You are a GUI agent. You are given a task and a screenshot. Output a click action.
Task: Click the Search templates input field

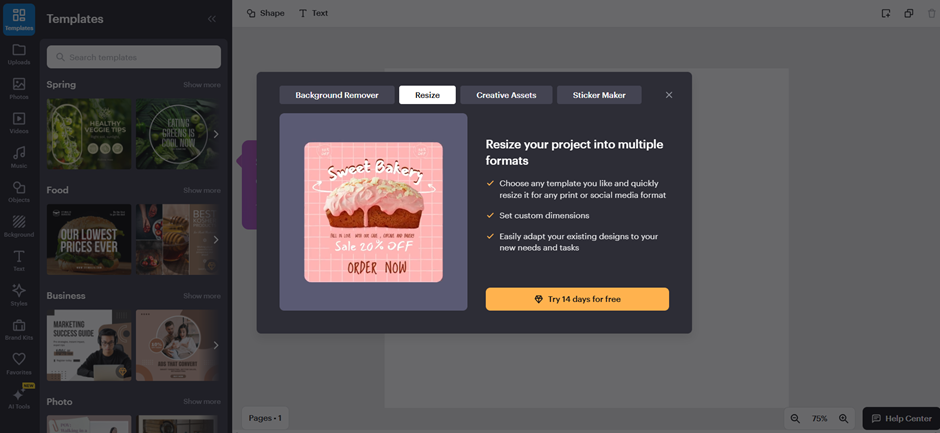[134, 57]
